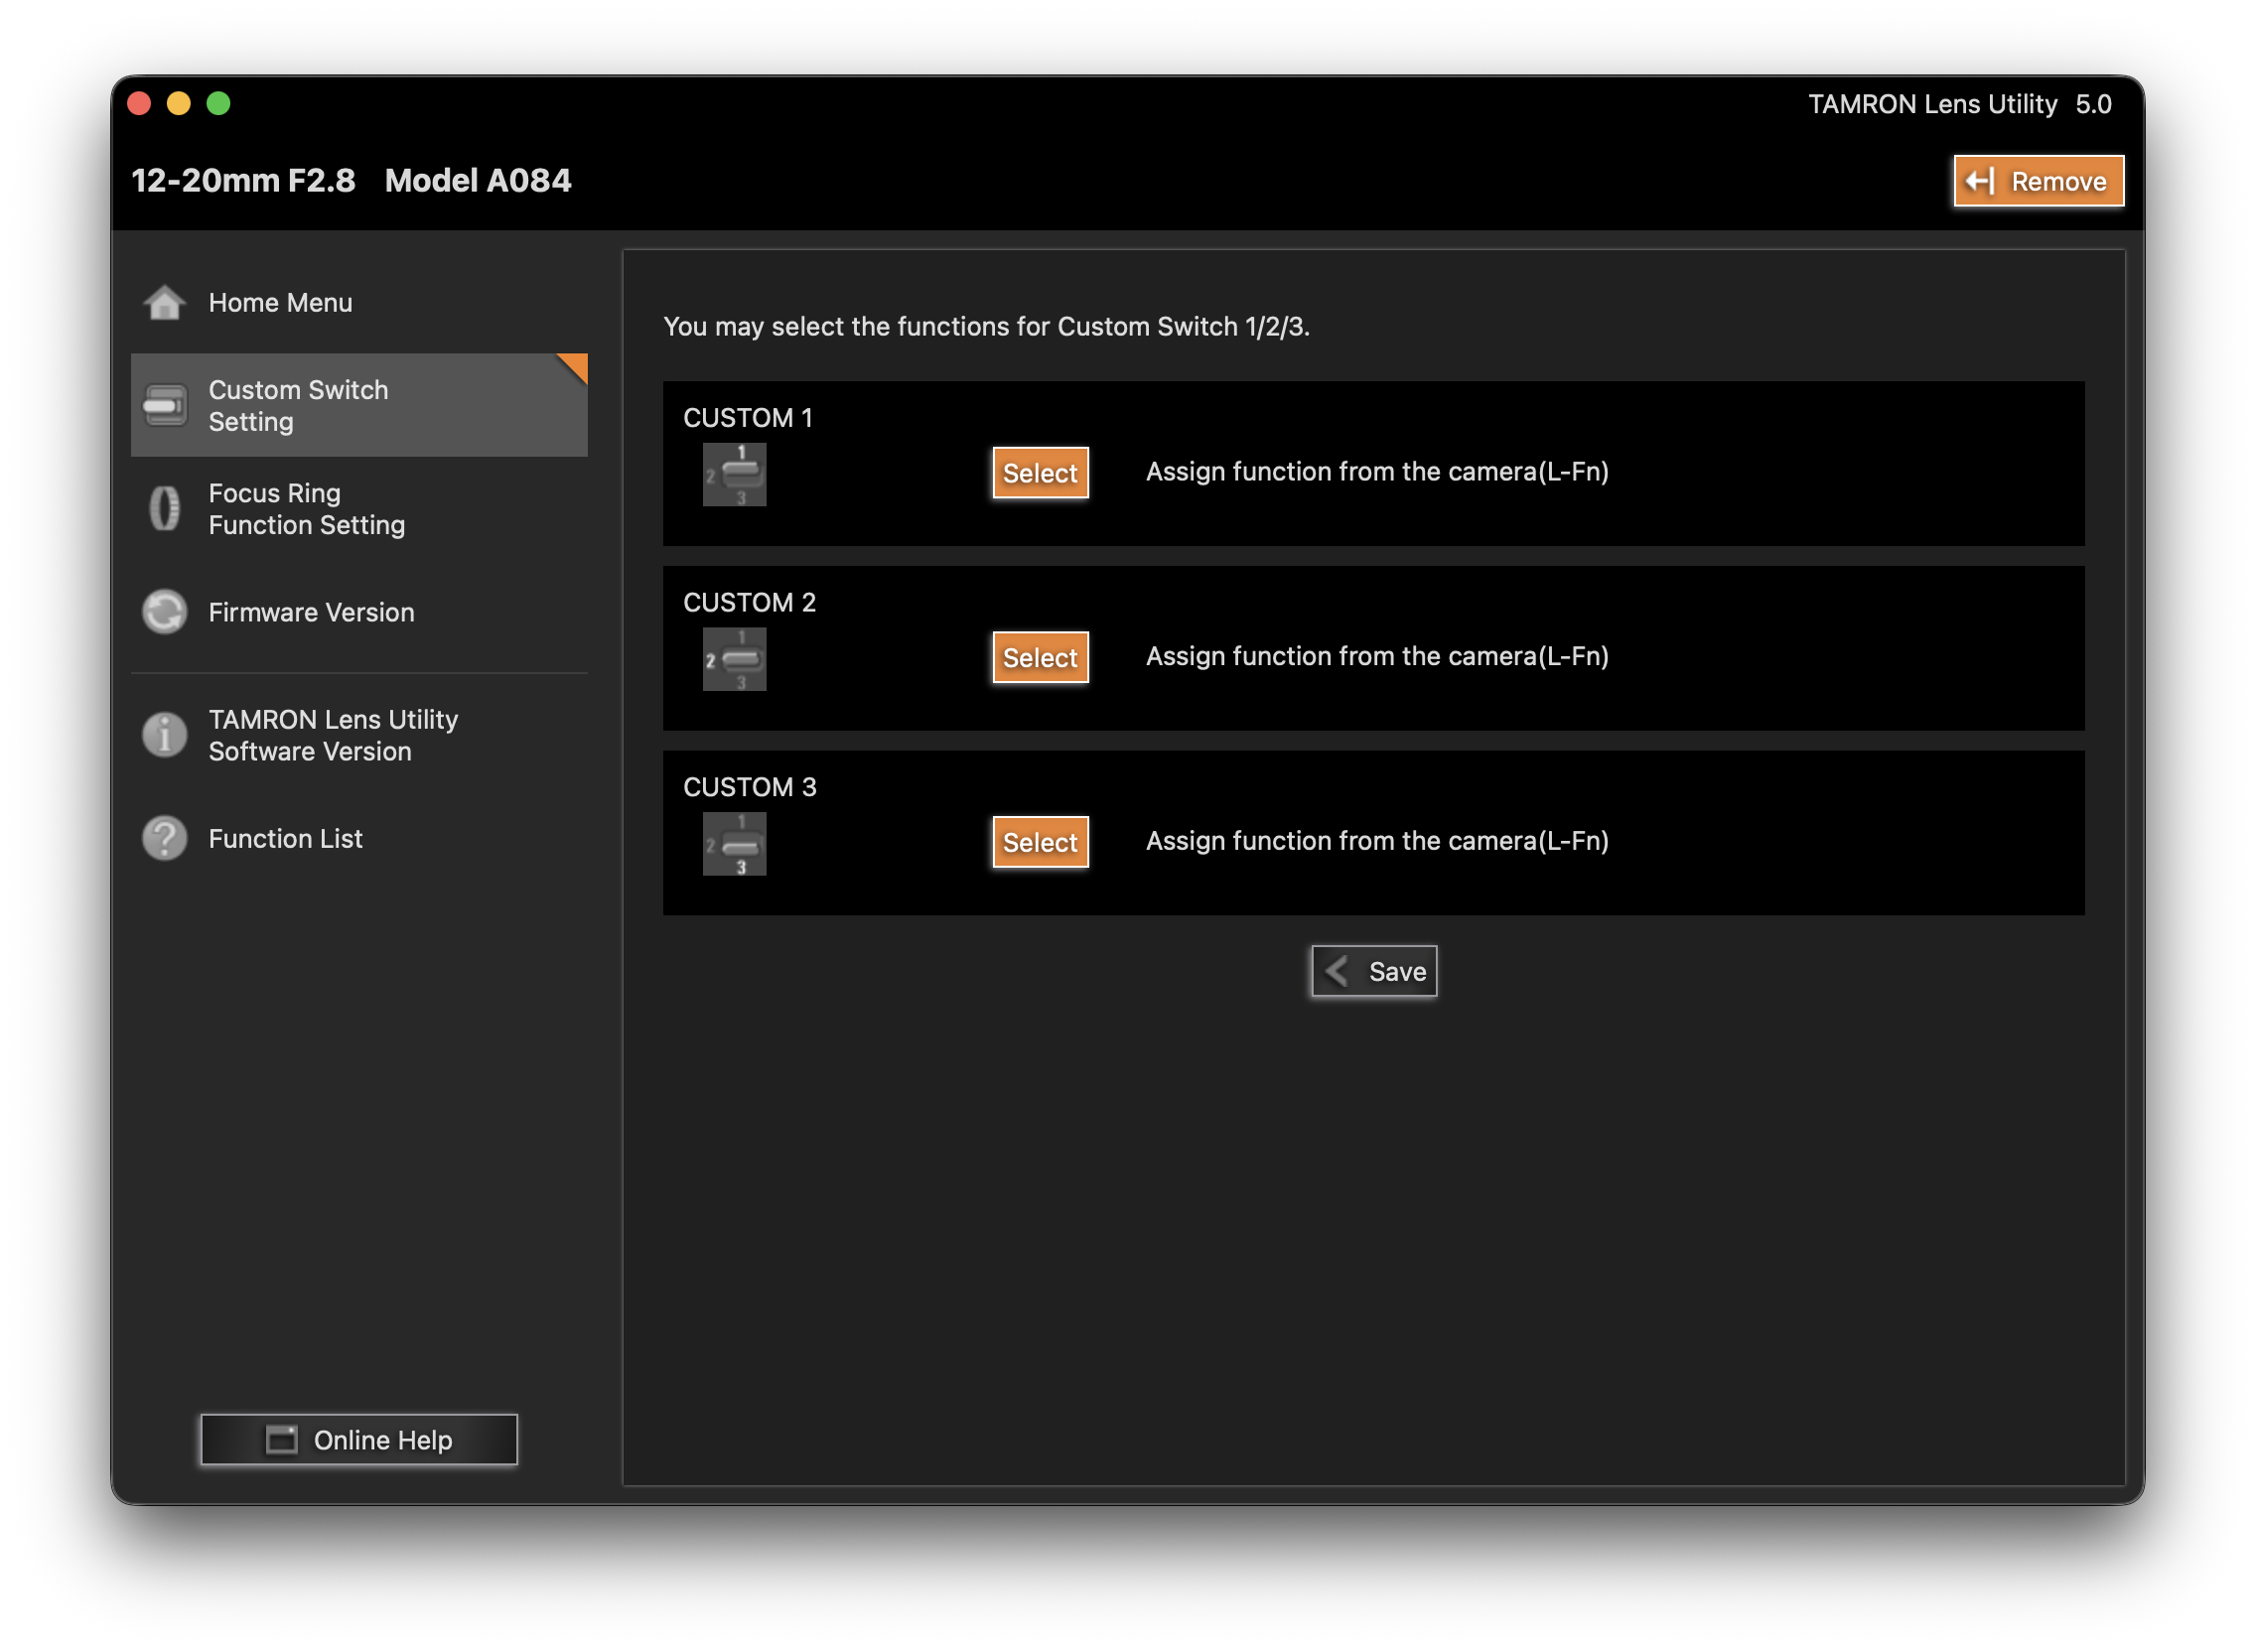2256x1652 pixels.
Task: Click CUSTOM 1 assigned function text
Action: click(1377, 472)
